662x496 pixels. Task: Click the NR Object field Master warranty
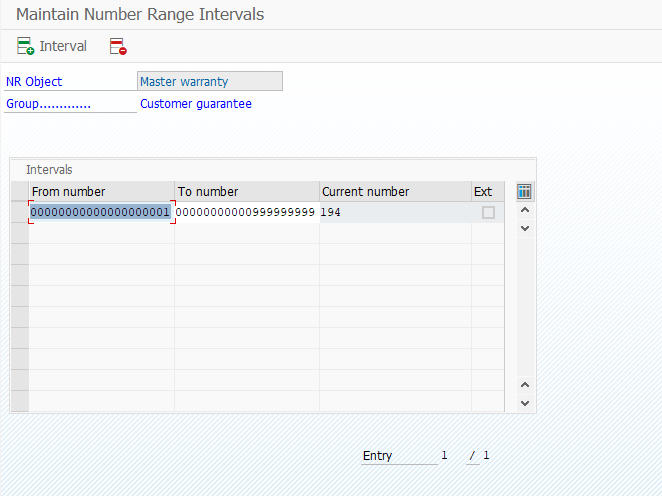(210, 81)
